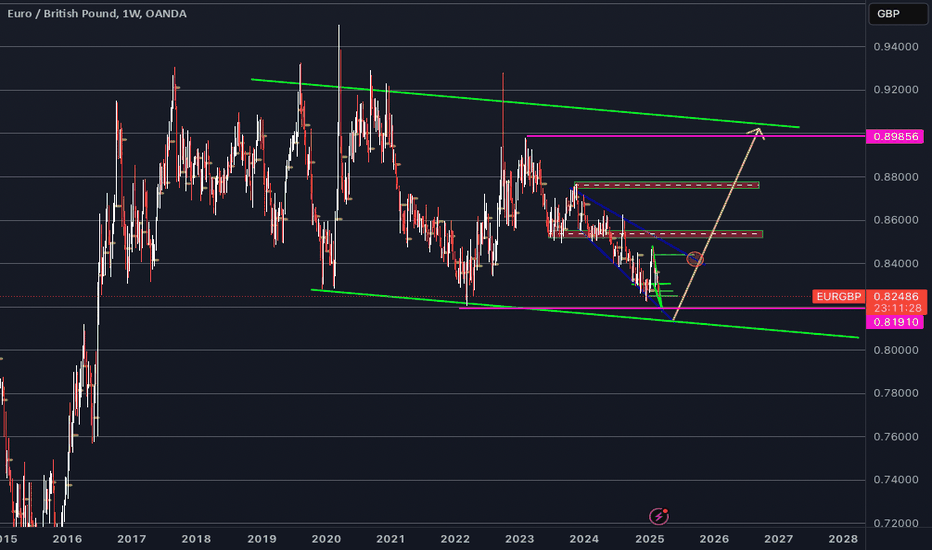Select the upper red zone rectangle near 0.876
Image resolution: width=932 pixels, height=550 pixels.
[666, 185]
